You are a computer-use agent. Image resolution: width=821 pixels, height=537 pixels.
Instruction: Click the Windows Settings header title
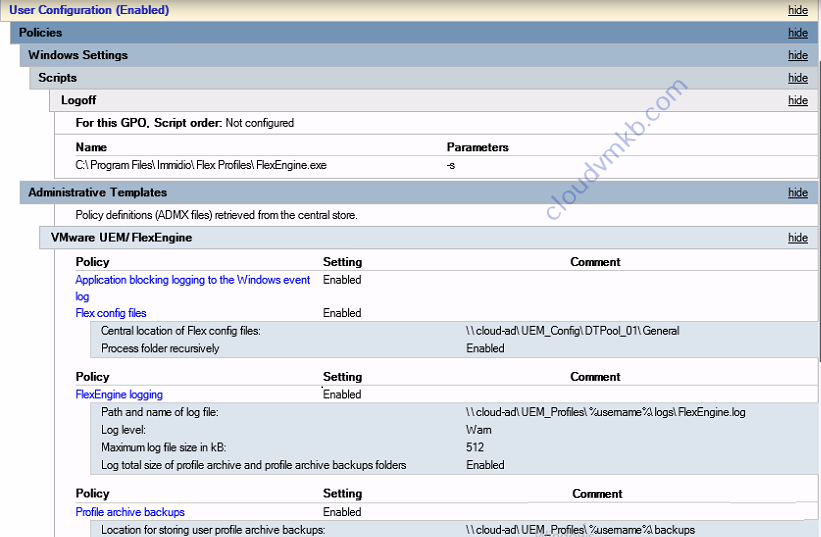[x=78, y=55]
